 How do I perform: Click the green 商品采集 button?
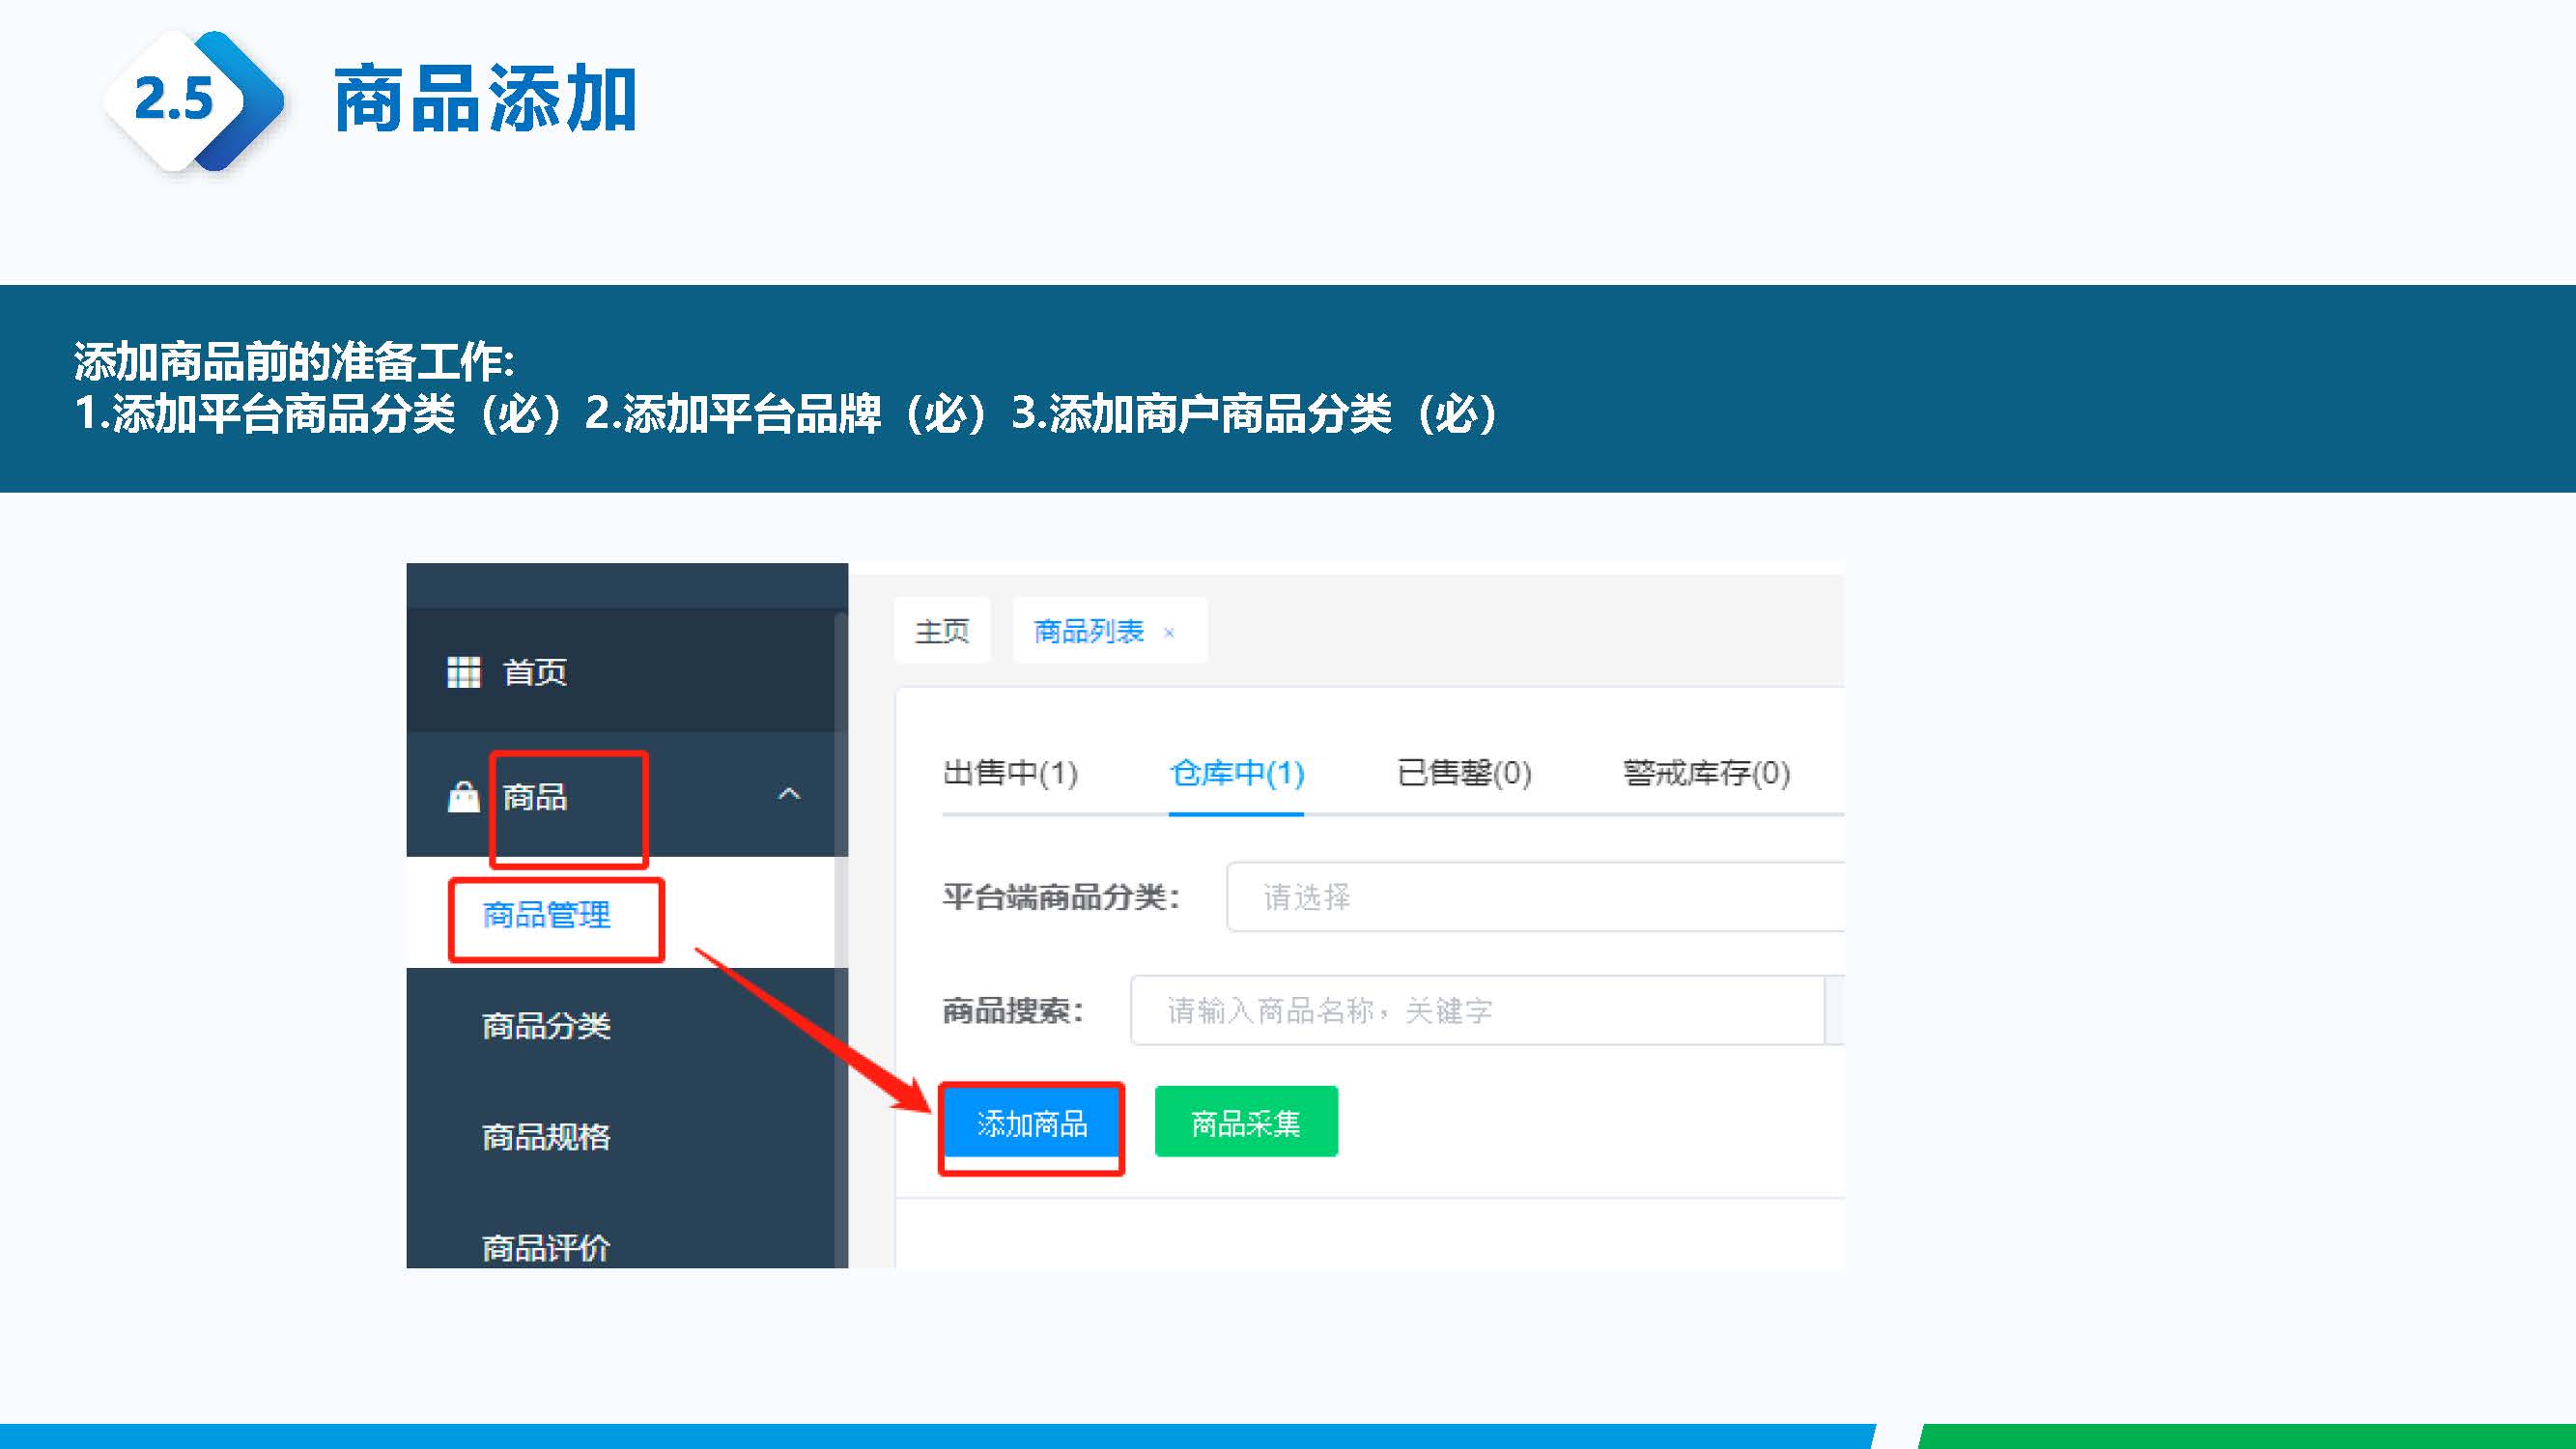[x=1246, y=1122]
